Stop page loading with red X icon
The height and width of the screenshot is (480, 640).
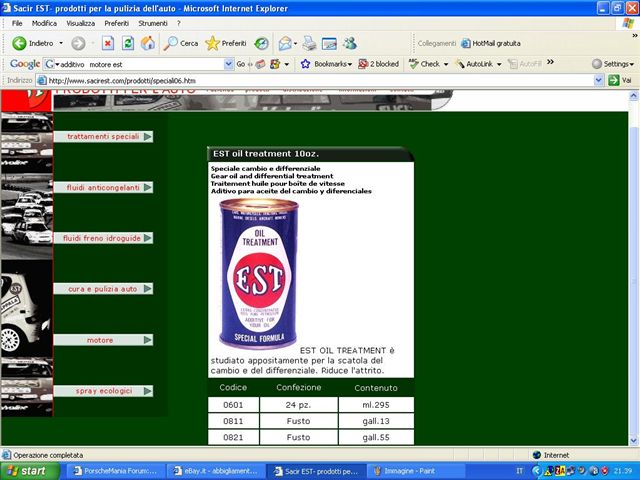[108, 43]
